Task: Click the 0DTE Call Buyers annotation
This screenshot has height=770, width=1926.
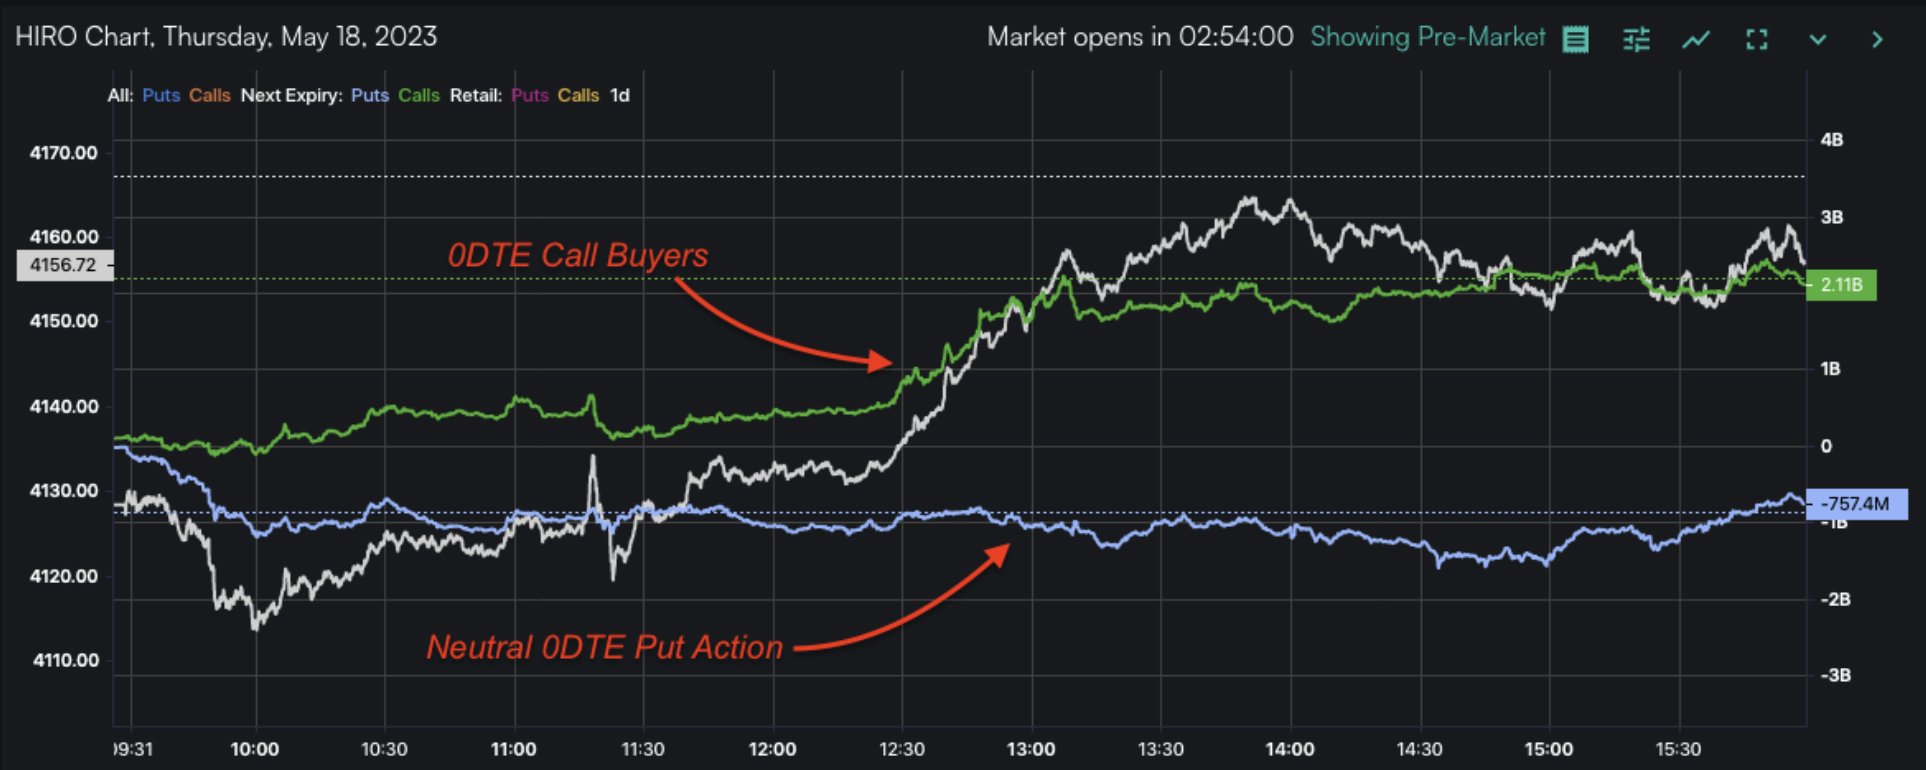Action: pos(577,255)
